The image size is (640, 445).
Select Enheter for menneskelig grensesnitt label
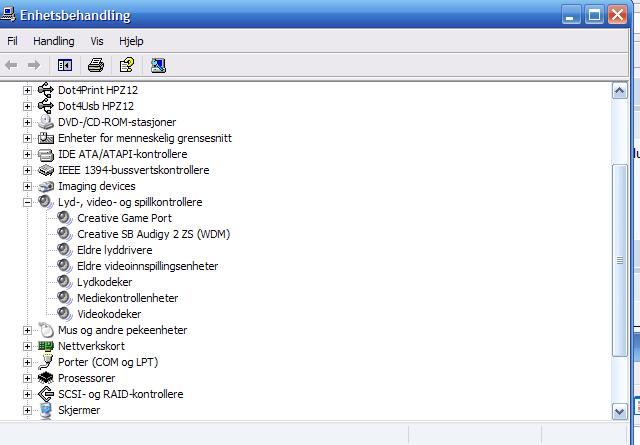pos(145,138)
